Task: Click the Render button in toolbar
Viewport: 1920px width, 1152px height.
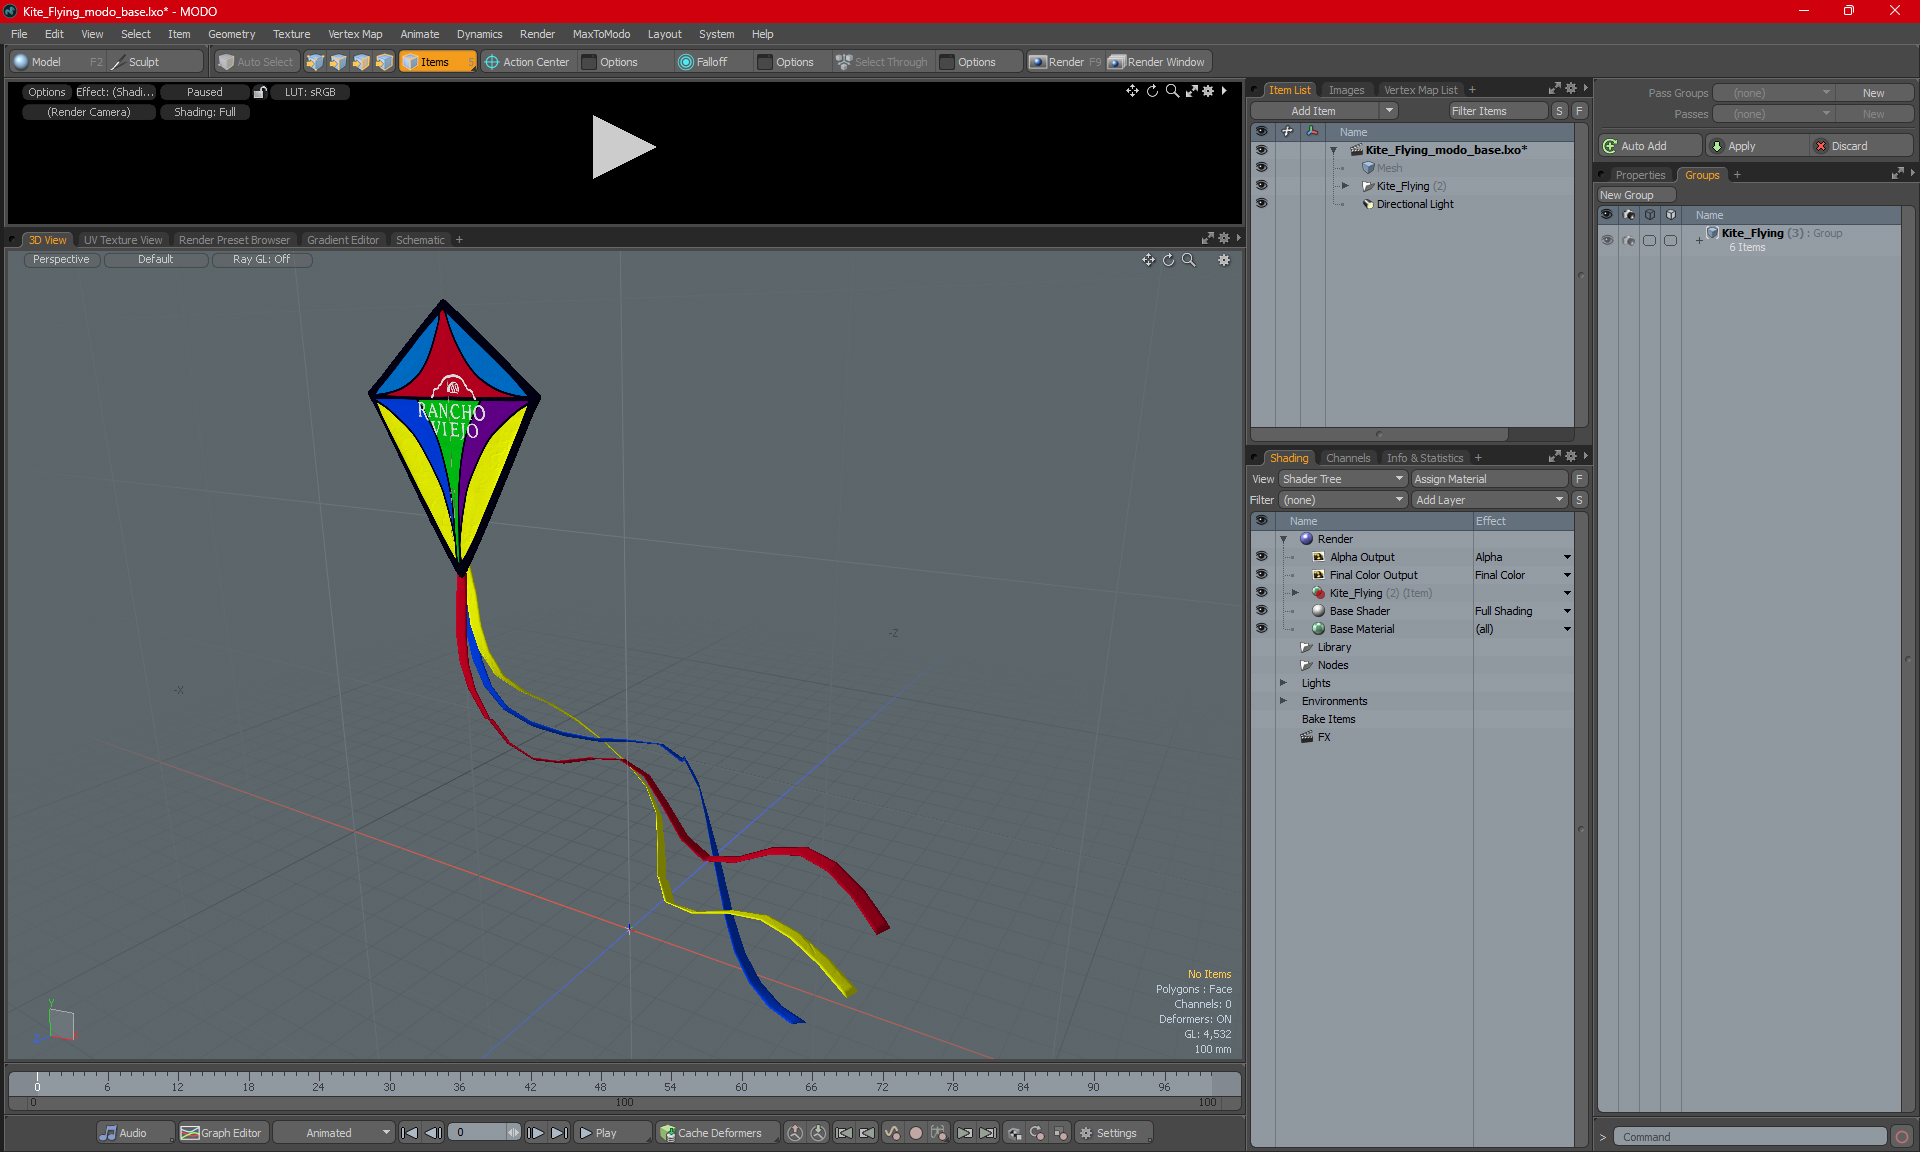Action: (x=1063, y=62)
